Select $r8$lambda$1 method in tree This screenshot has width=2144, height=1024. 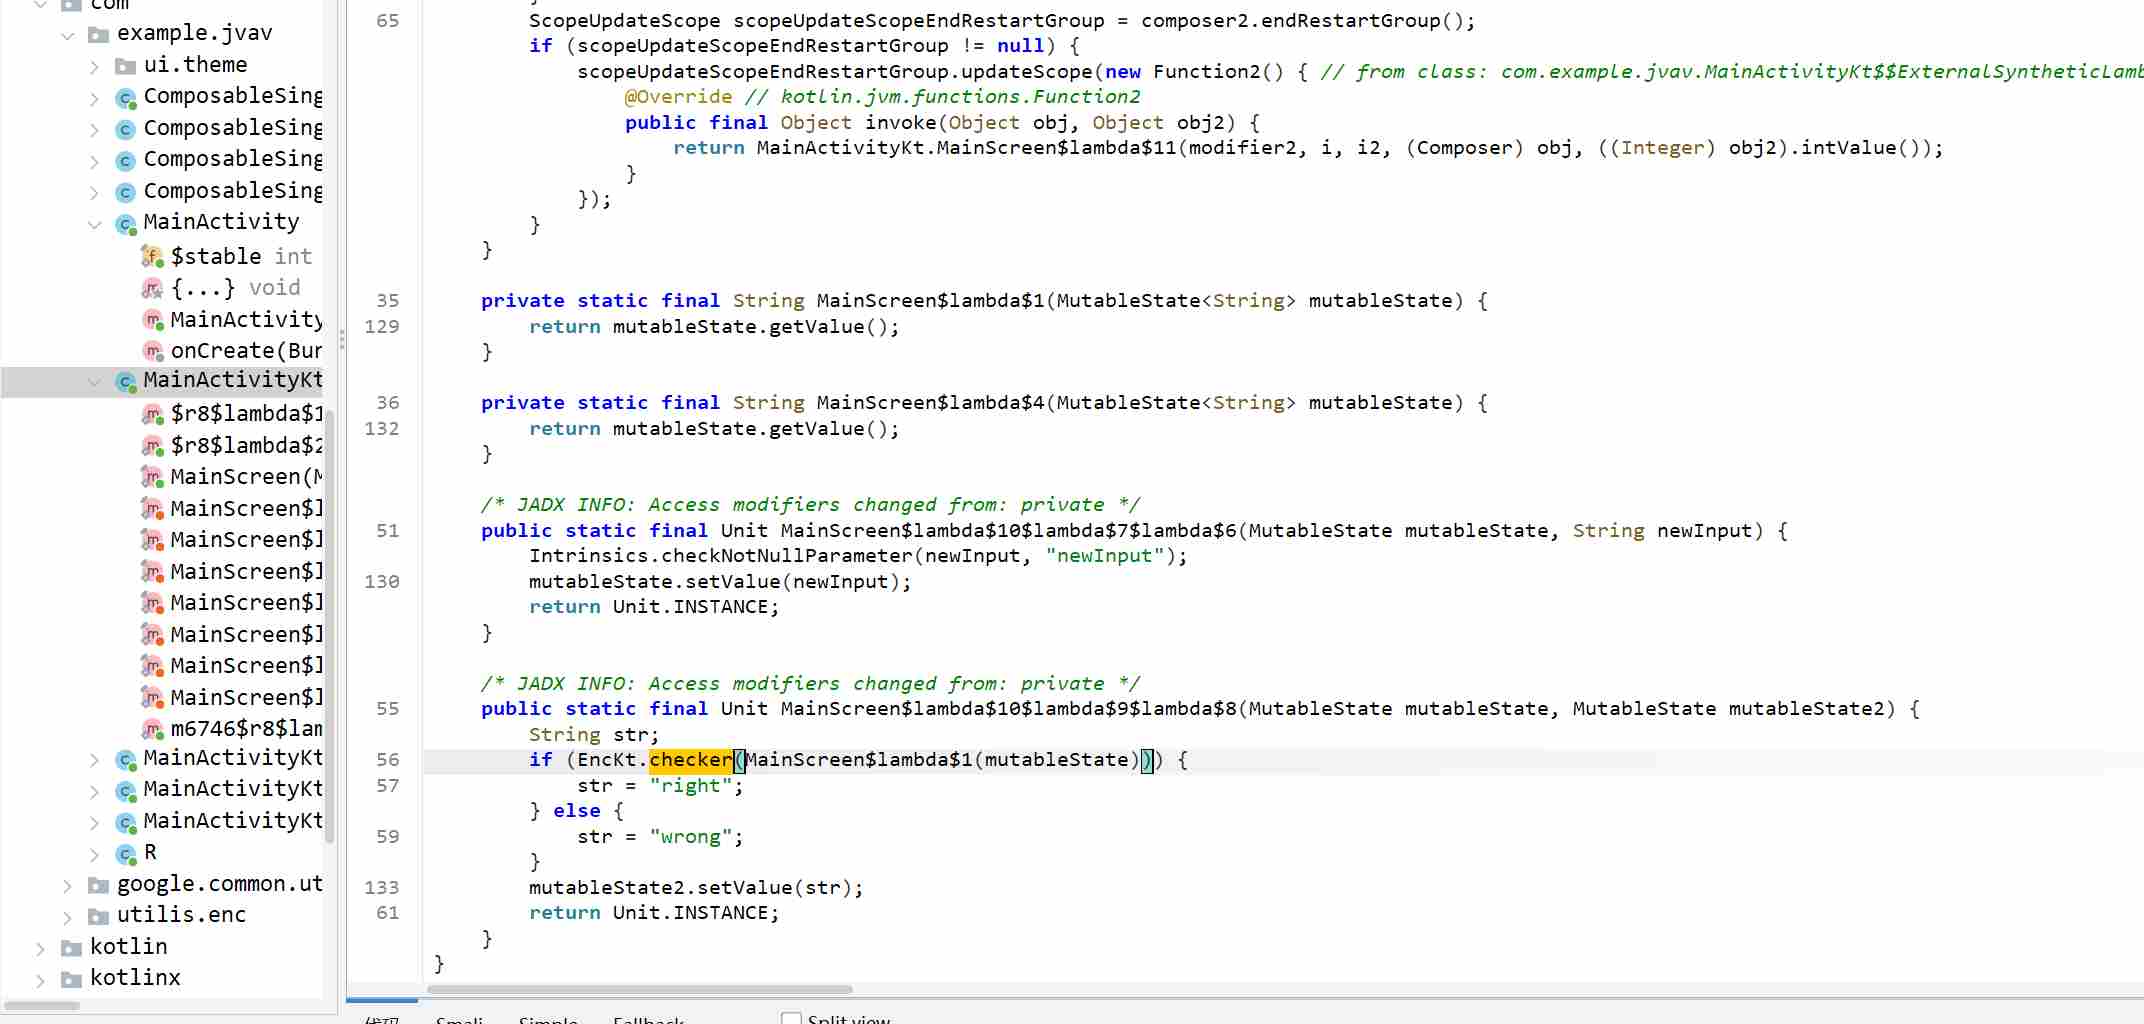tap(246, 414)
